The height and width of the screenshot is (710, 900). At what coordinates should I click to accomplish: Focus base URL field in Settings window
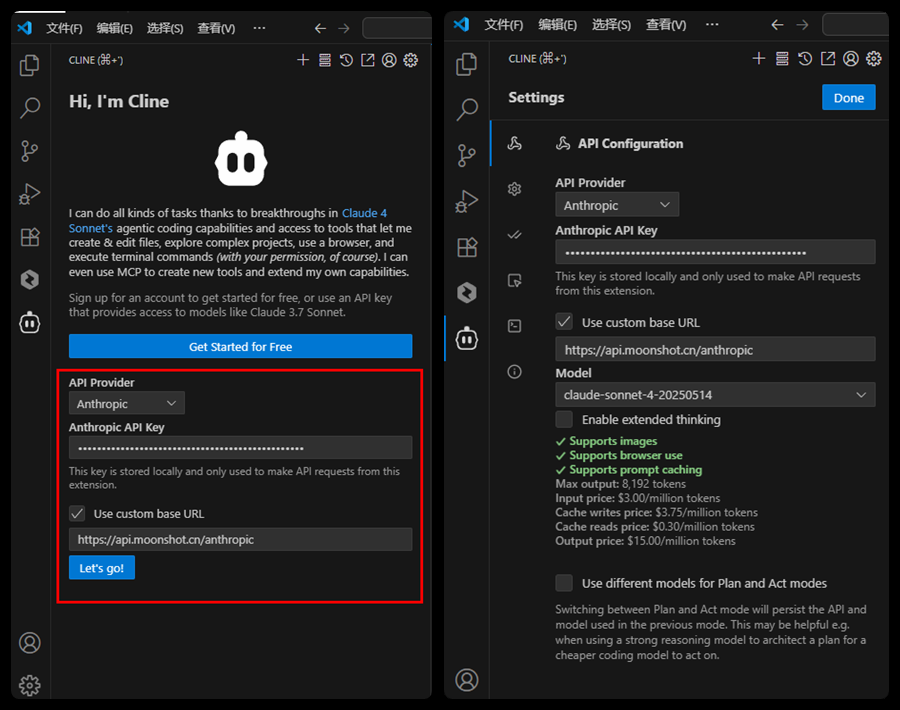[x=715, y=350]
